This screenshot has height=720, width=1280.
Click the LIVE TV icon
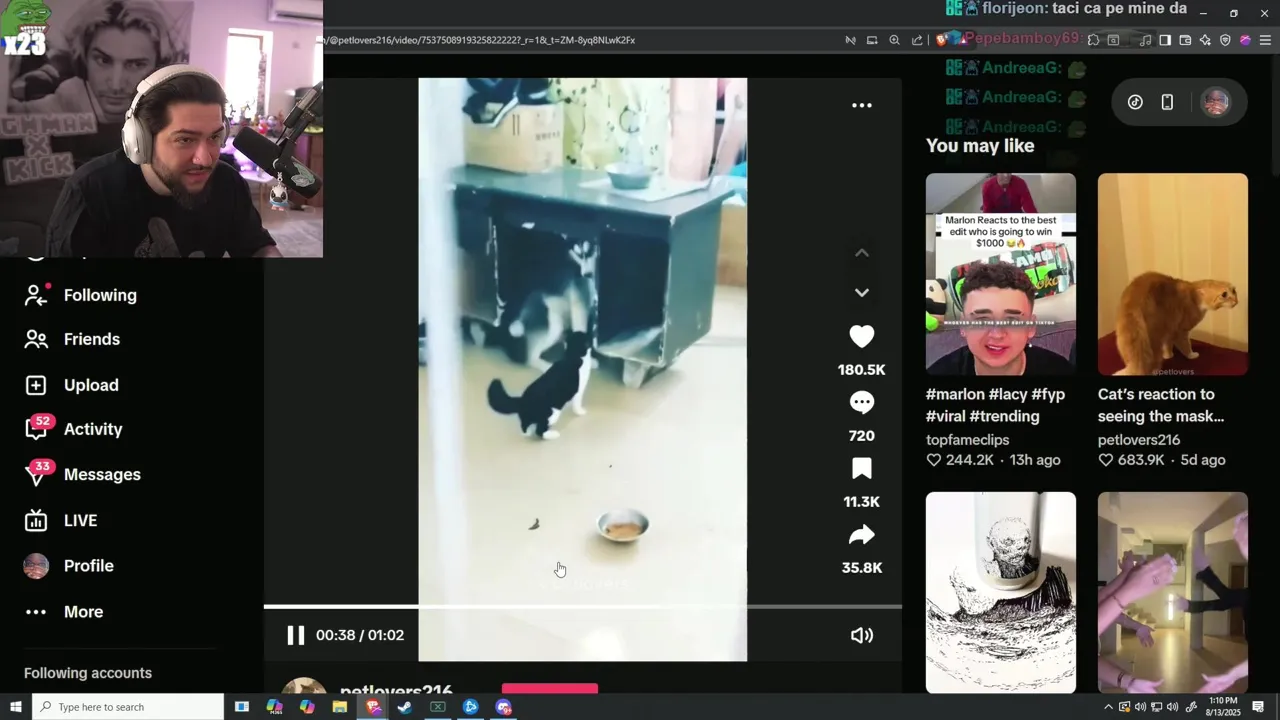[36, 520]
